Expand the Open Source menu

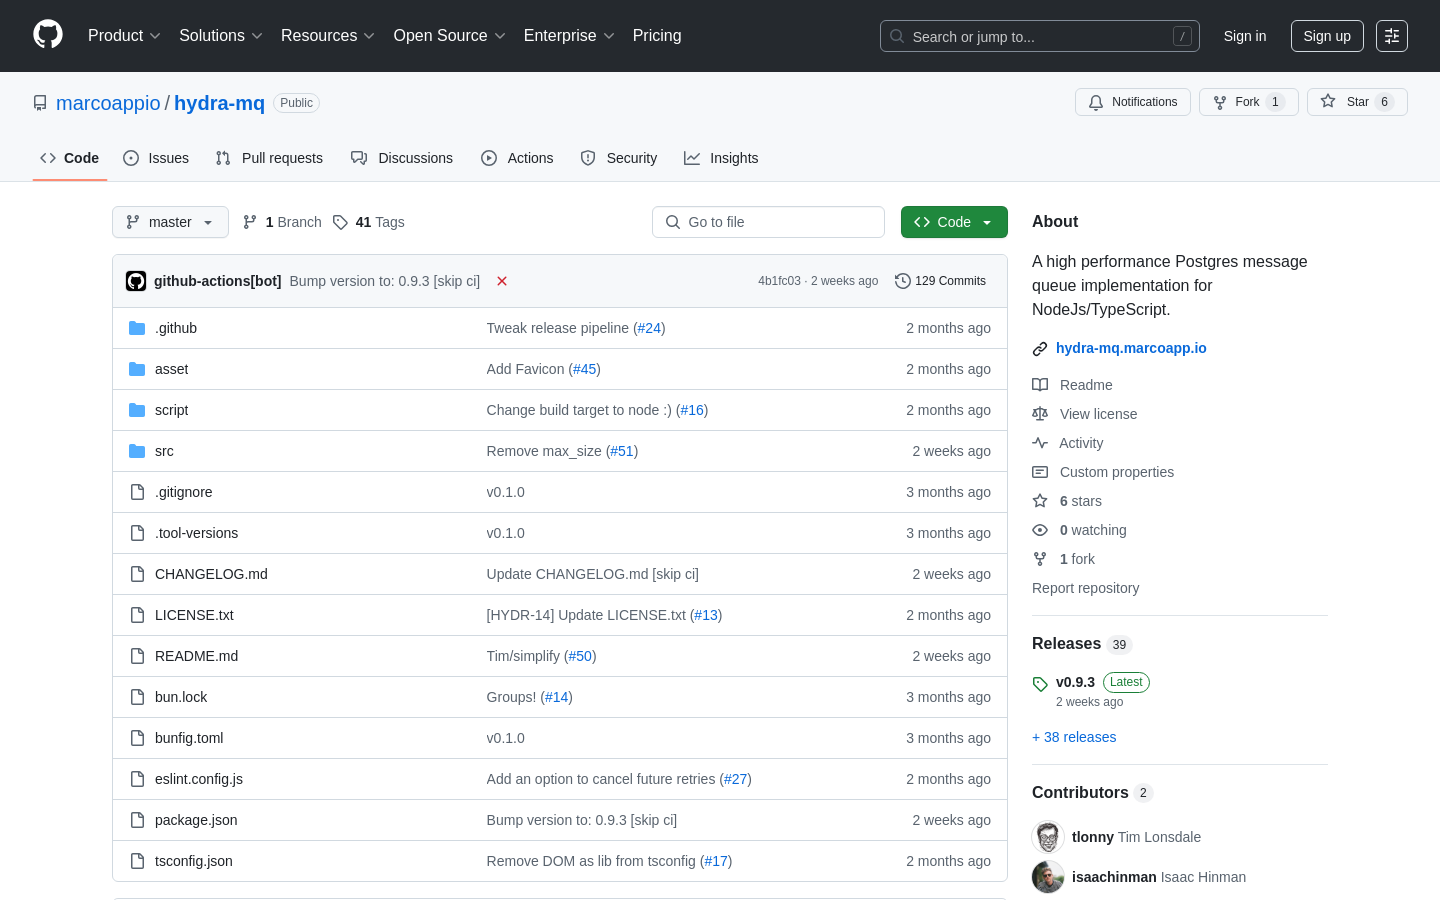(x=450, y=36)
